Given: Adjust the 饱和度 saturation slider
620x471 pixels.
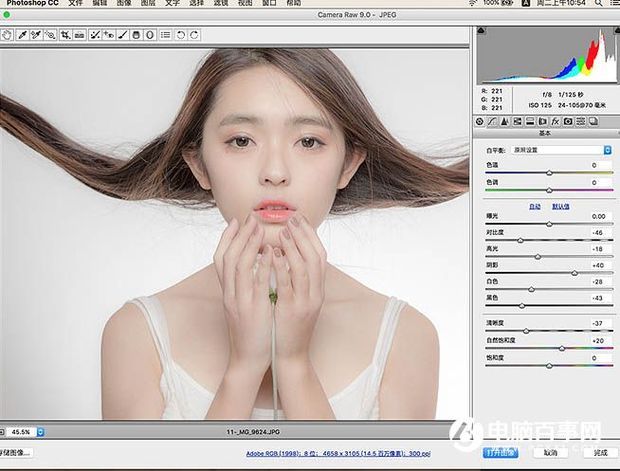Looking at the screenshot, I should [549, 366].
